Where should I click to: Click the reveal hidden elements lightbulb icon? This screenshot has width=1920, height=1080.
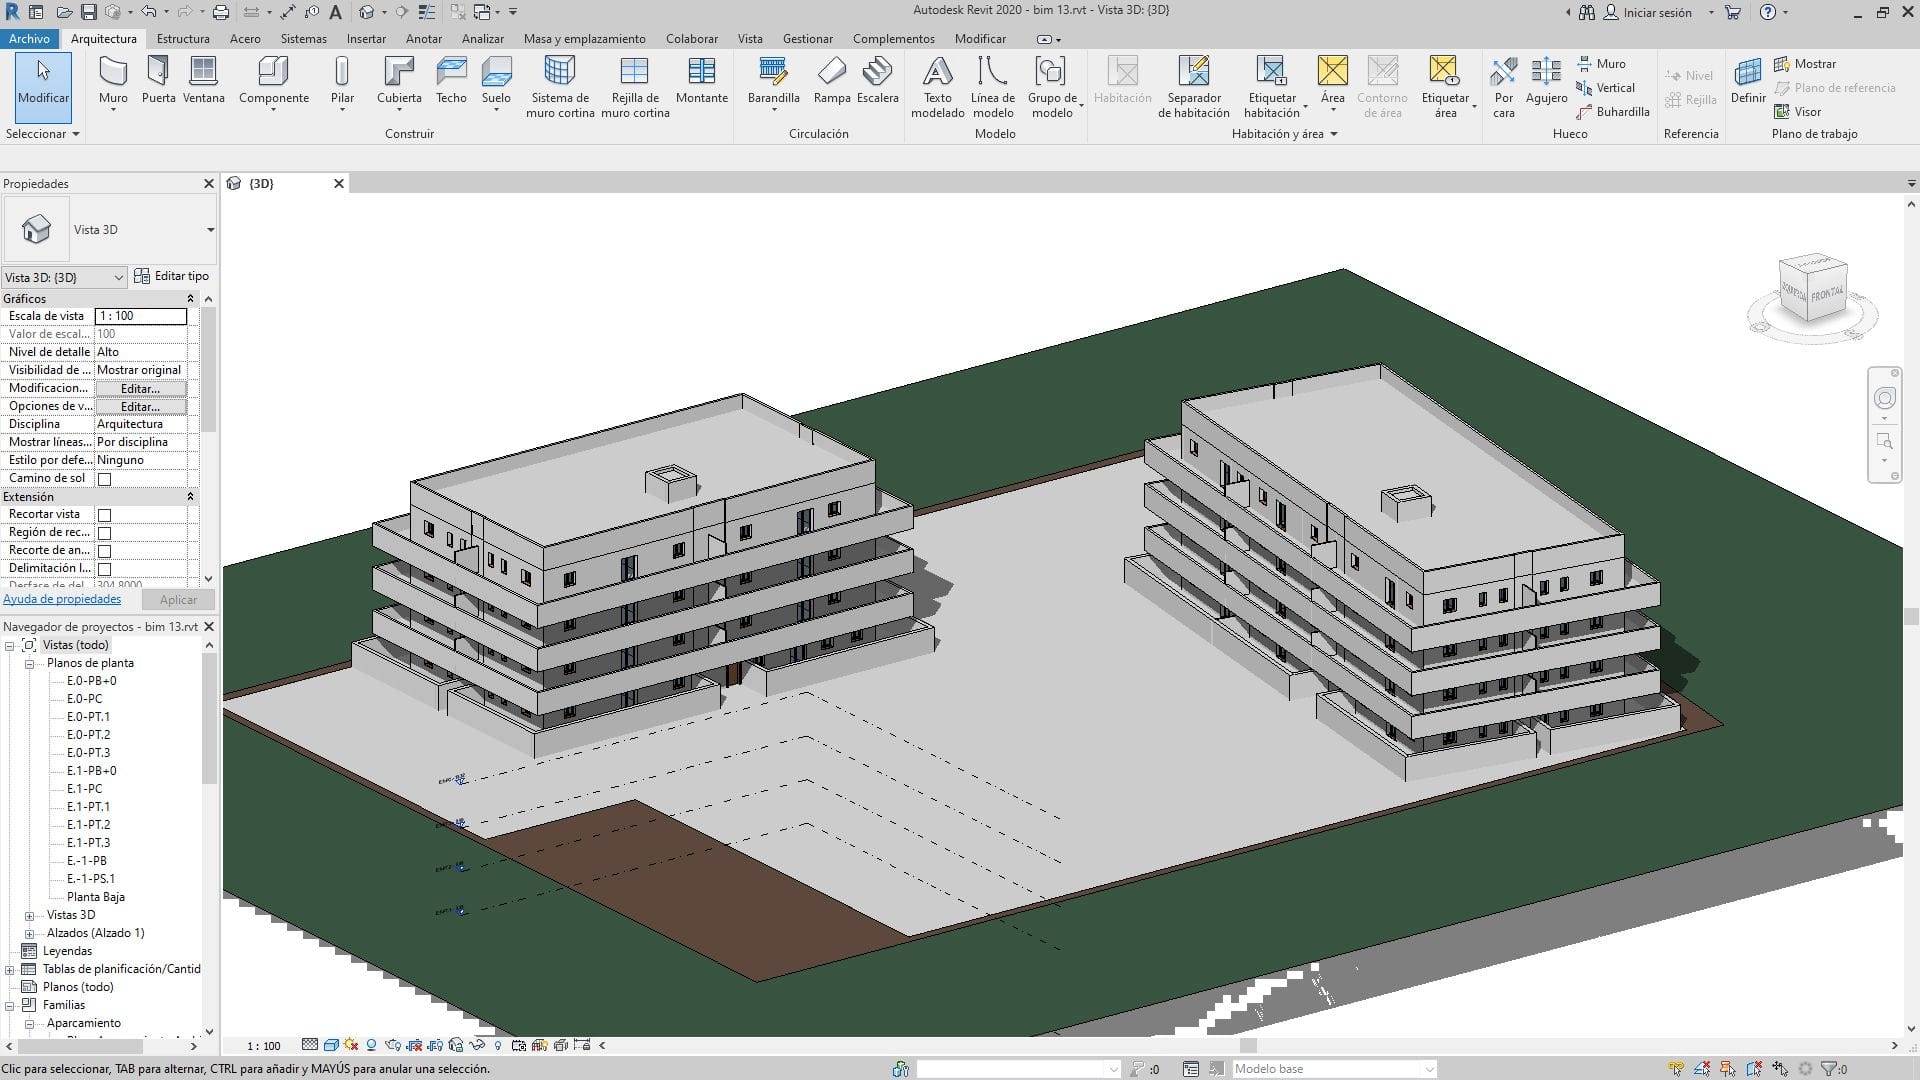click(499, 1045)
